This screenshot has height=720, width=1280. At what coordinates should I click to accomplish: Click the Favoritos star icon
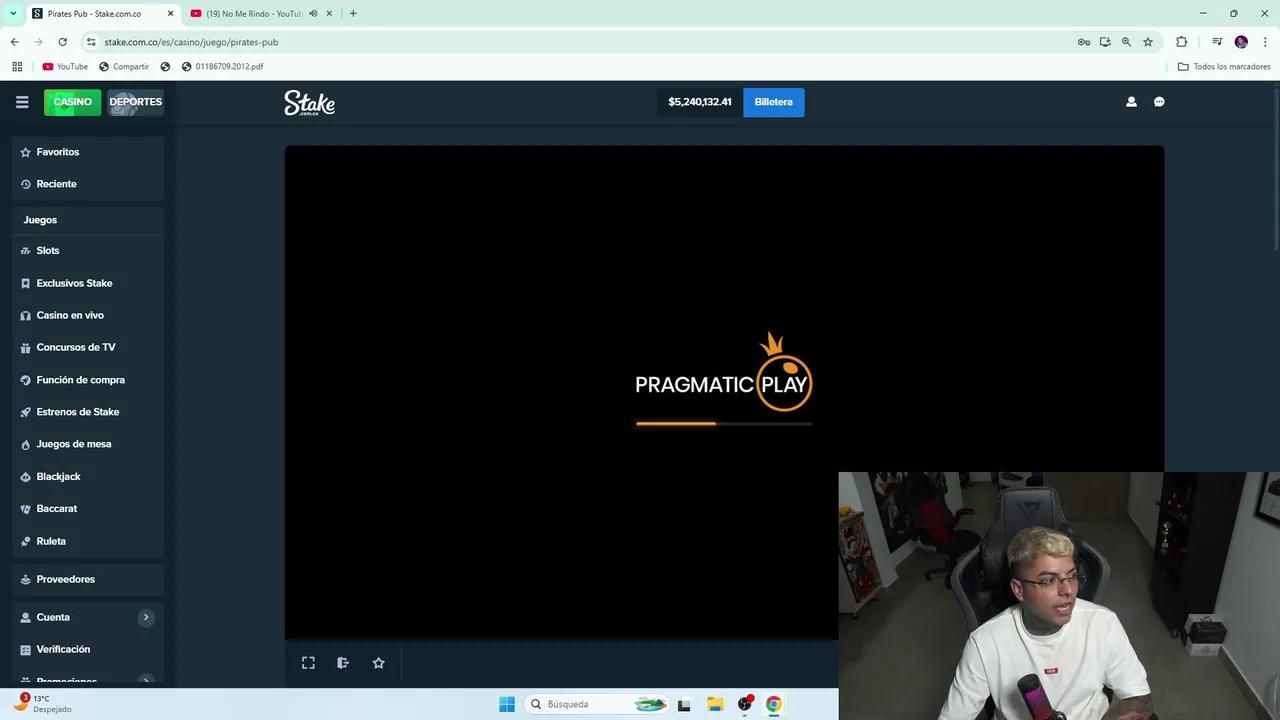(26, 152)
